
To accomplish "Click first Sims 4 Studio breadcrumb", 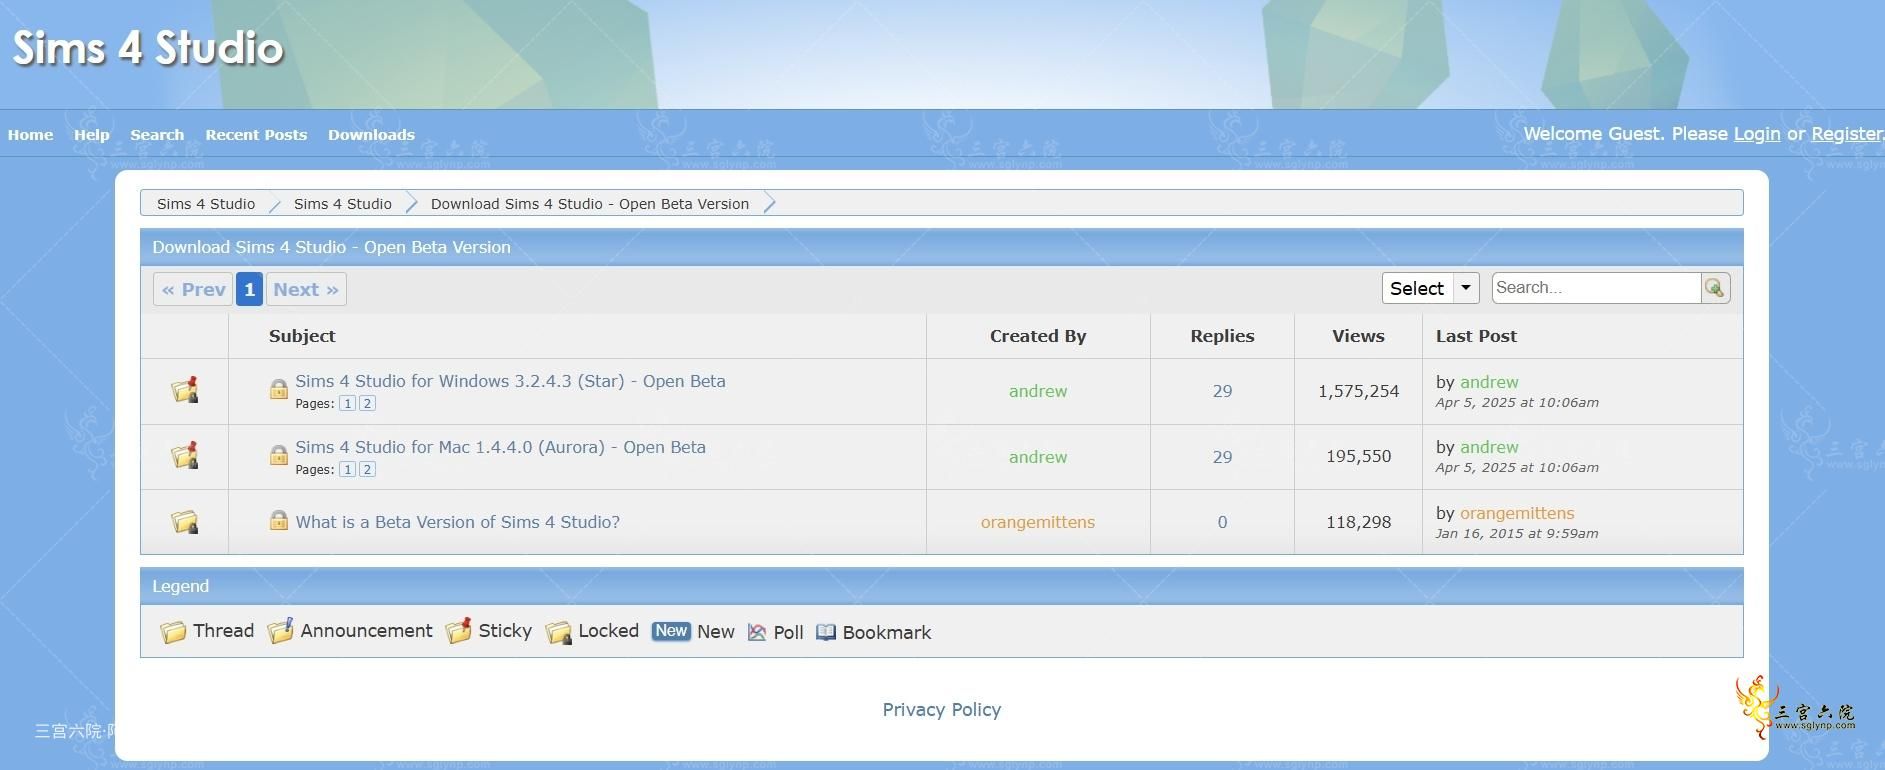I will pos(206,204).
